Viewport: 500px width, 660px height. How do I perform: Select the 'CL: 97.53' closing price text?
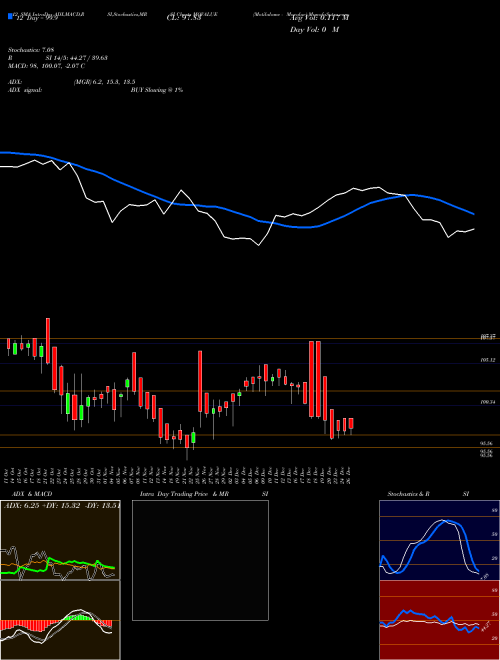tap(183, 18)
